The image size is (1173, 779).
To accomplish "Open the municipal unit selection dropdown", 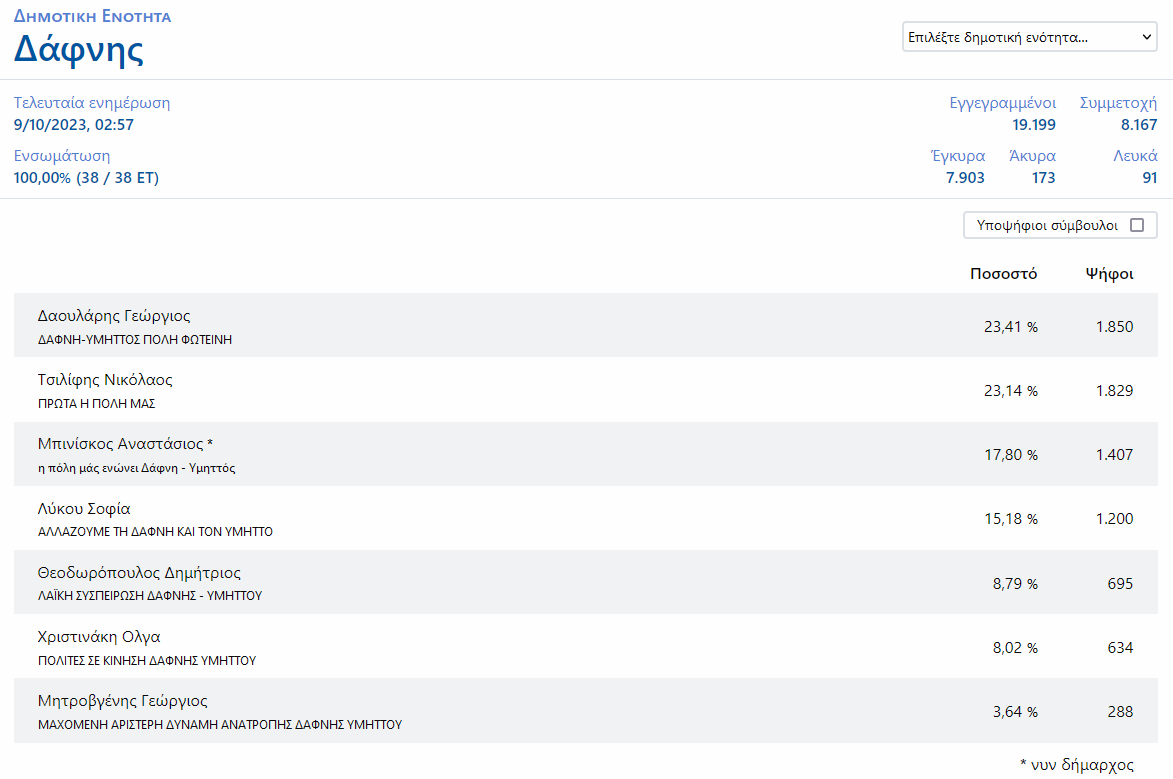I will [1029, 38].
